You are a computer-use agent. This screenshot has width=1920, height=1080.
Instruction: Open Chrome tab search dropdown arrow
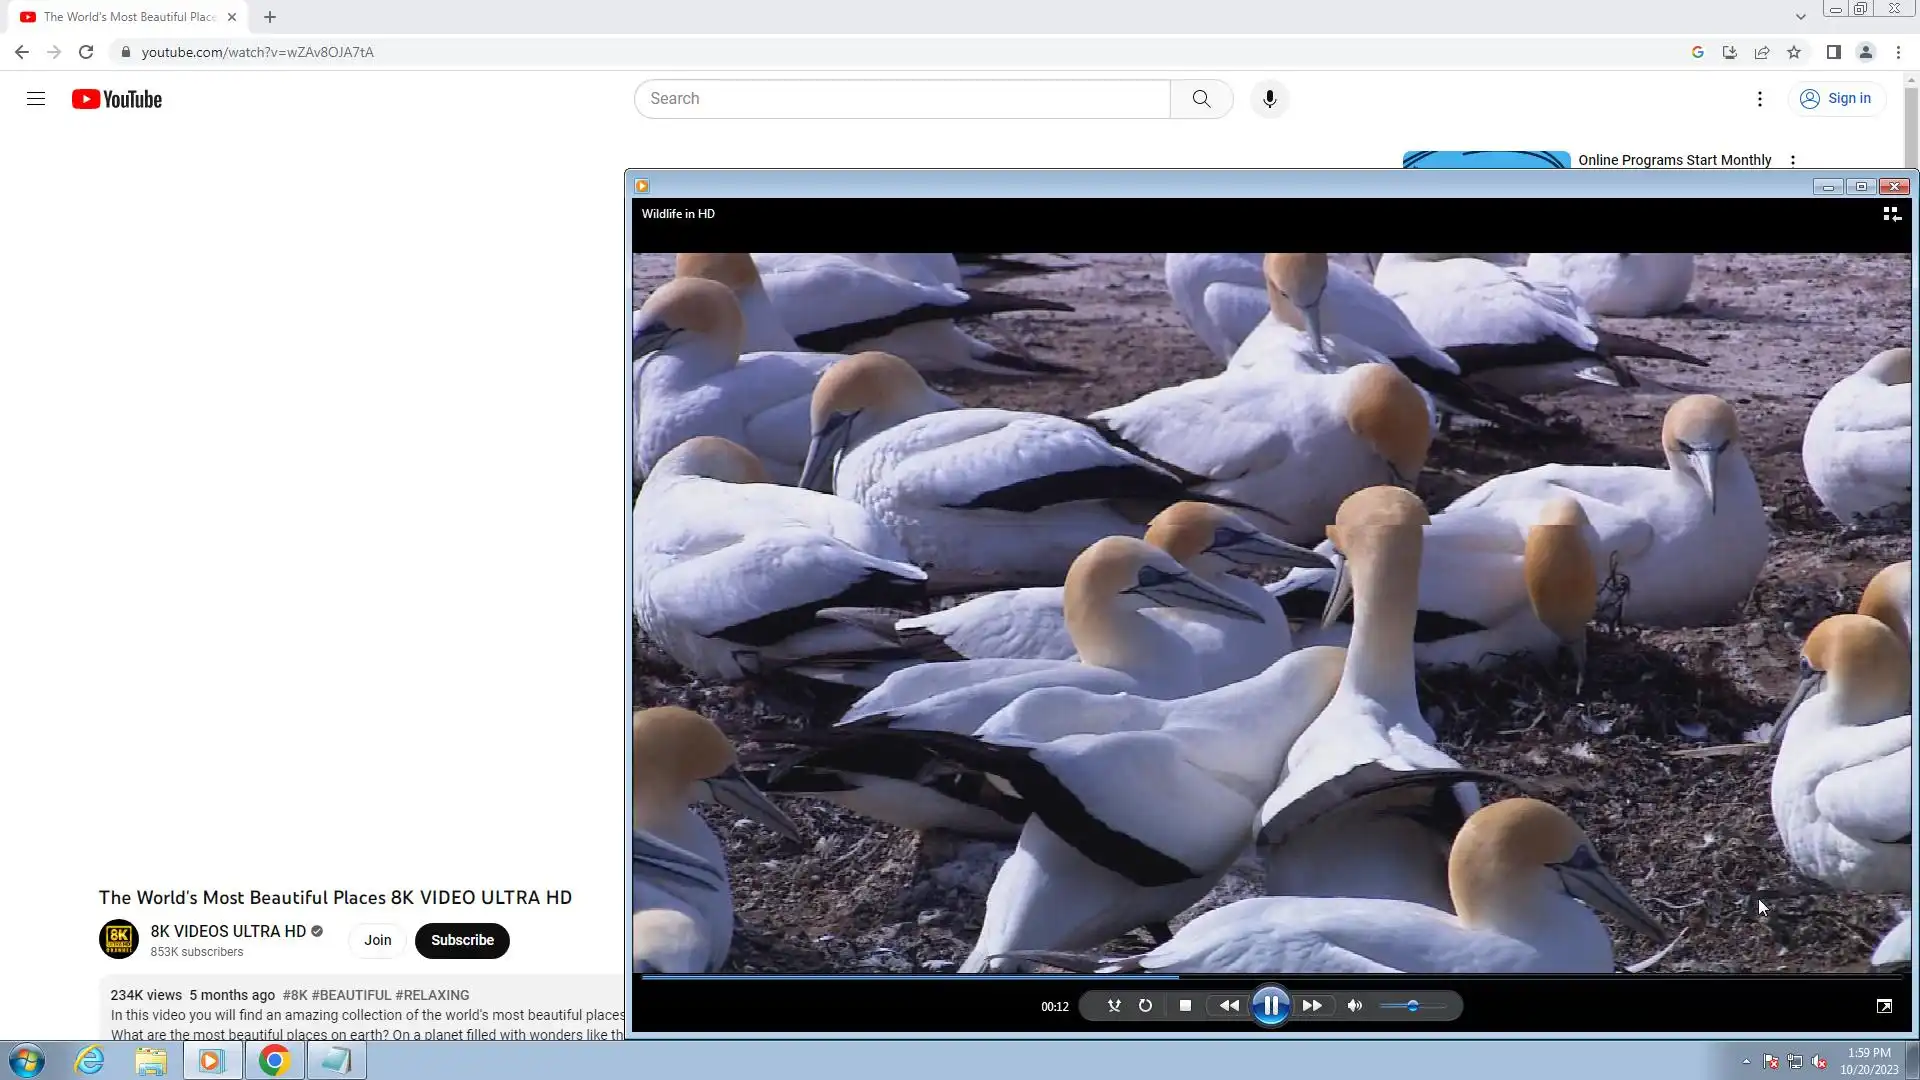(1800, 17)
